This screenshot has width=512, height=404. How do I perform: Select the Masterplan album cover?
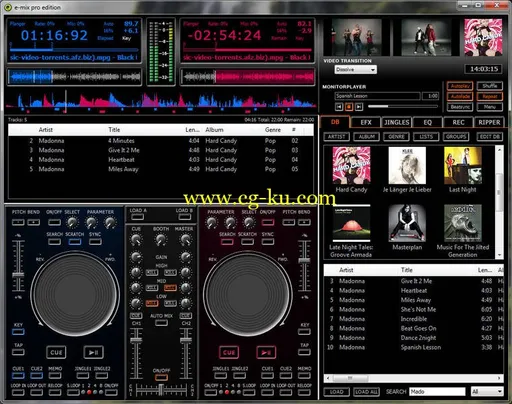tap(407, 223)
